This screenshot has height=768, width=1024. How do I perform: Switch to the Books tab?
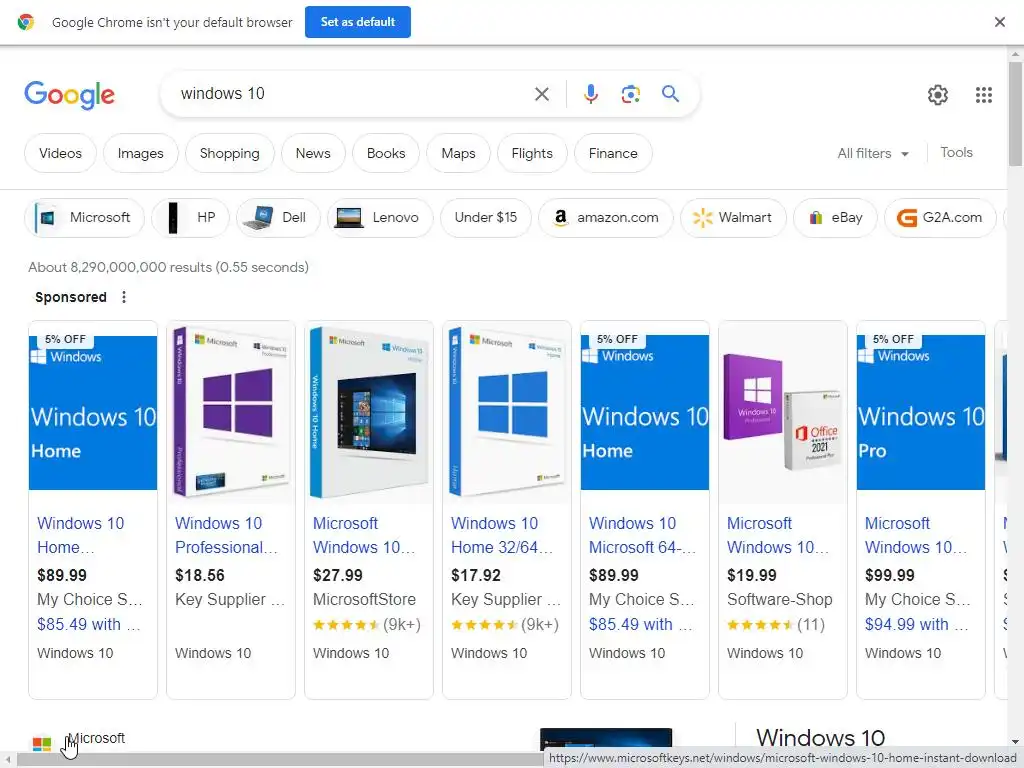386,153
